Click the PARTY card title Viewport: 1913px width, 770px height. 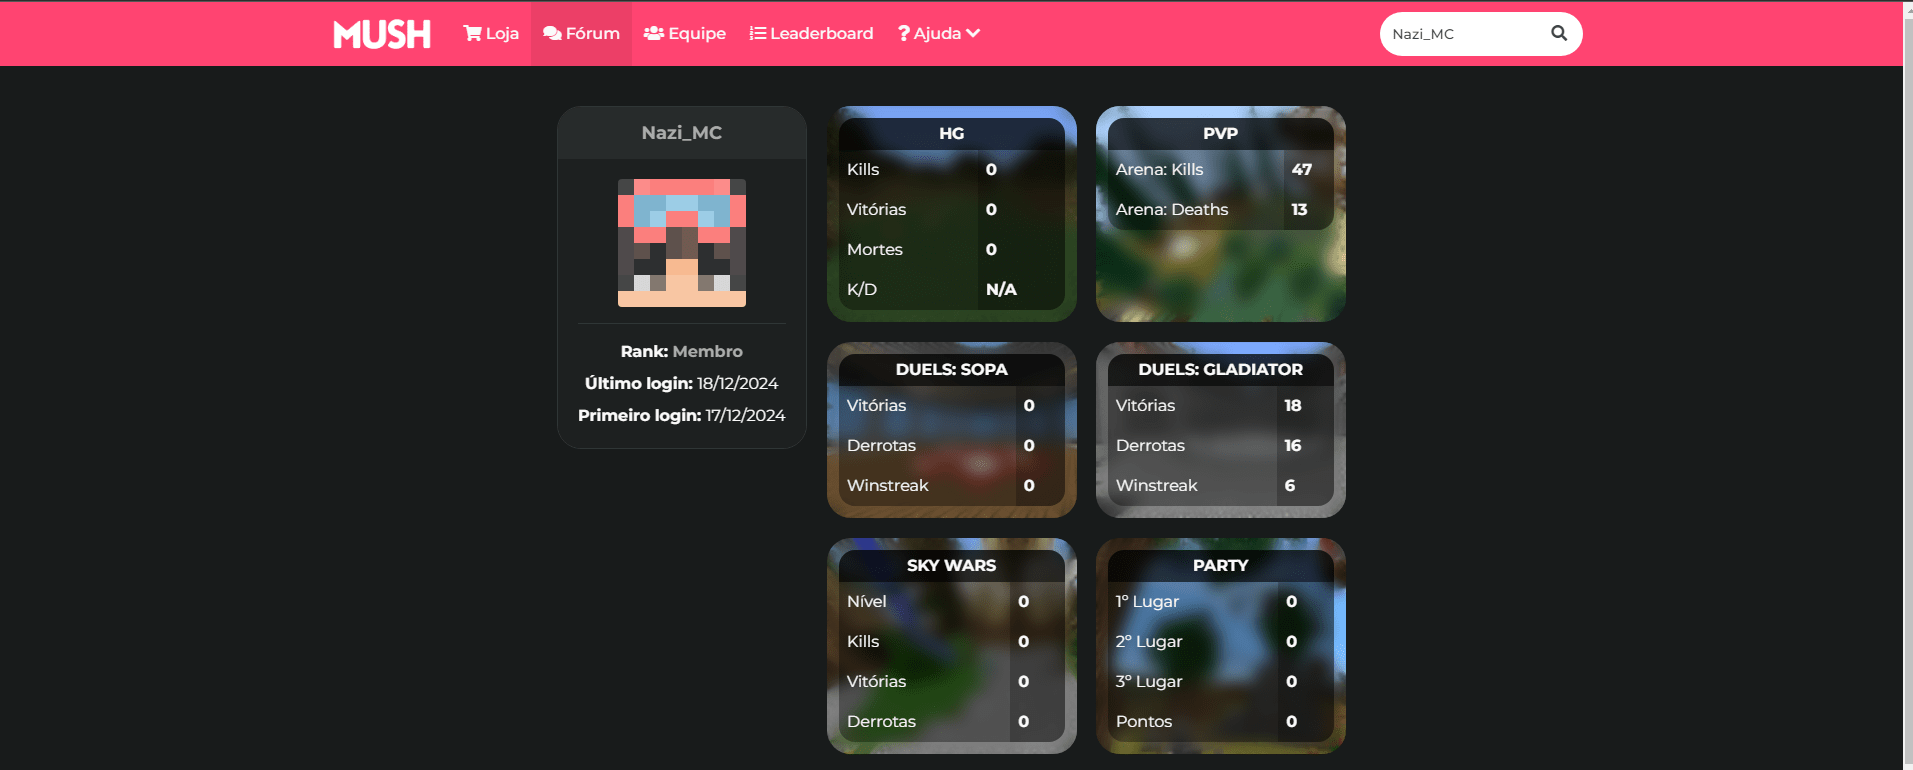[1221, 565]
